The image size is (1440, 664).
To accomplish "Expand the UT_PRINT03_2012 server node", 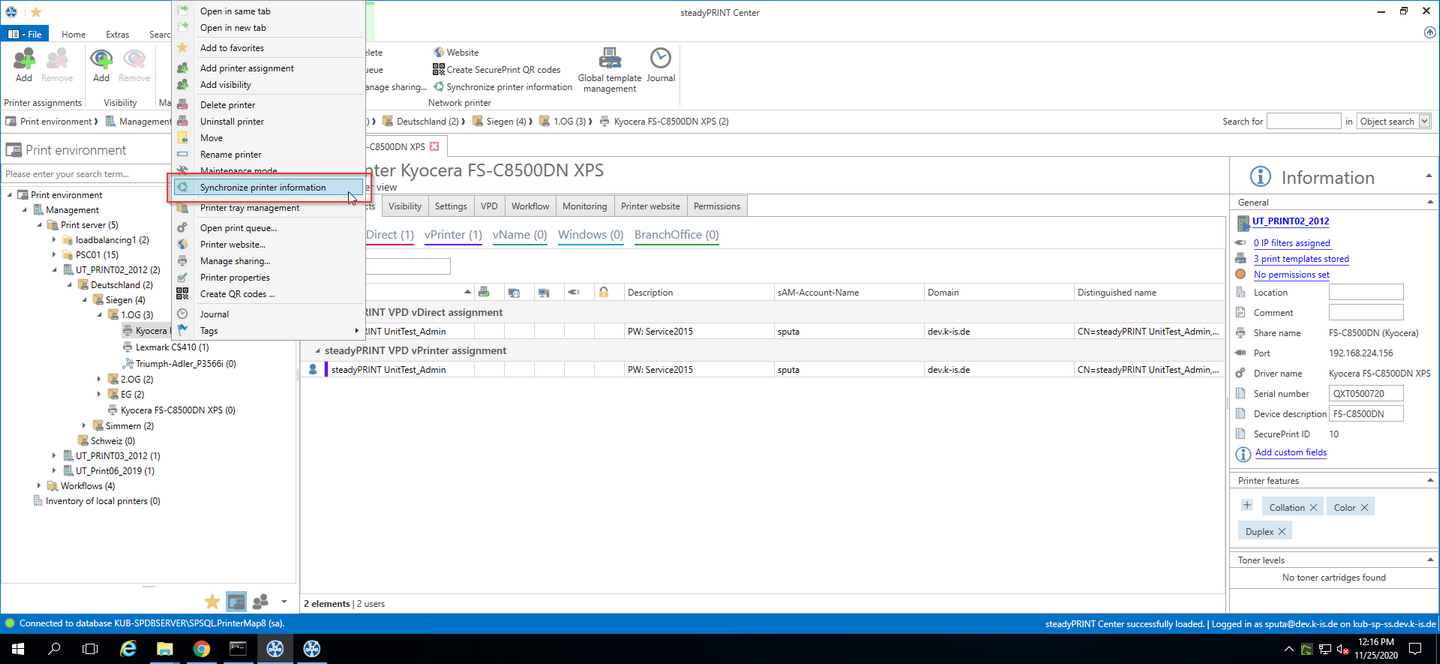I will tap(55, 456).
